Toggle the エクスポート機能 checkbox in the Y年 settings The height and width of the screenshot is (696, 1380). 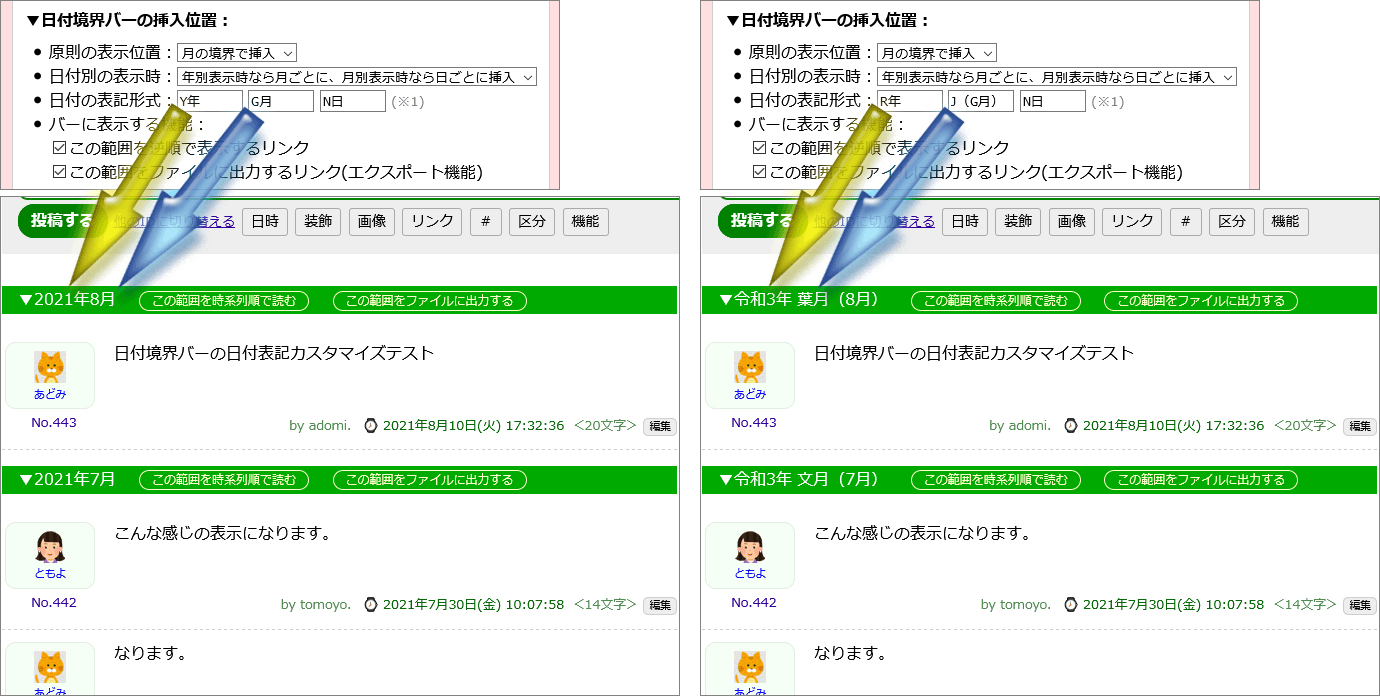59,172
